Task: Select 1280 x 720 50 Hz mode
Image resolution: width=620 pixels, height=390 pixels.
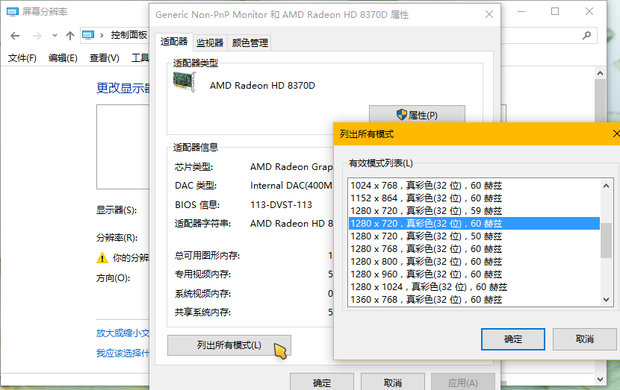Action: (474, 236)
